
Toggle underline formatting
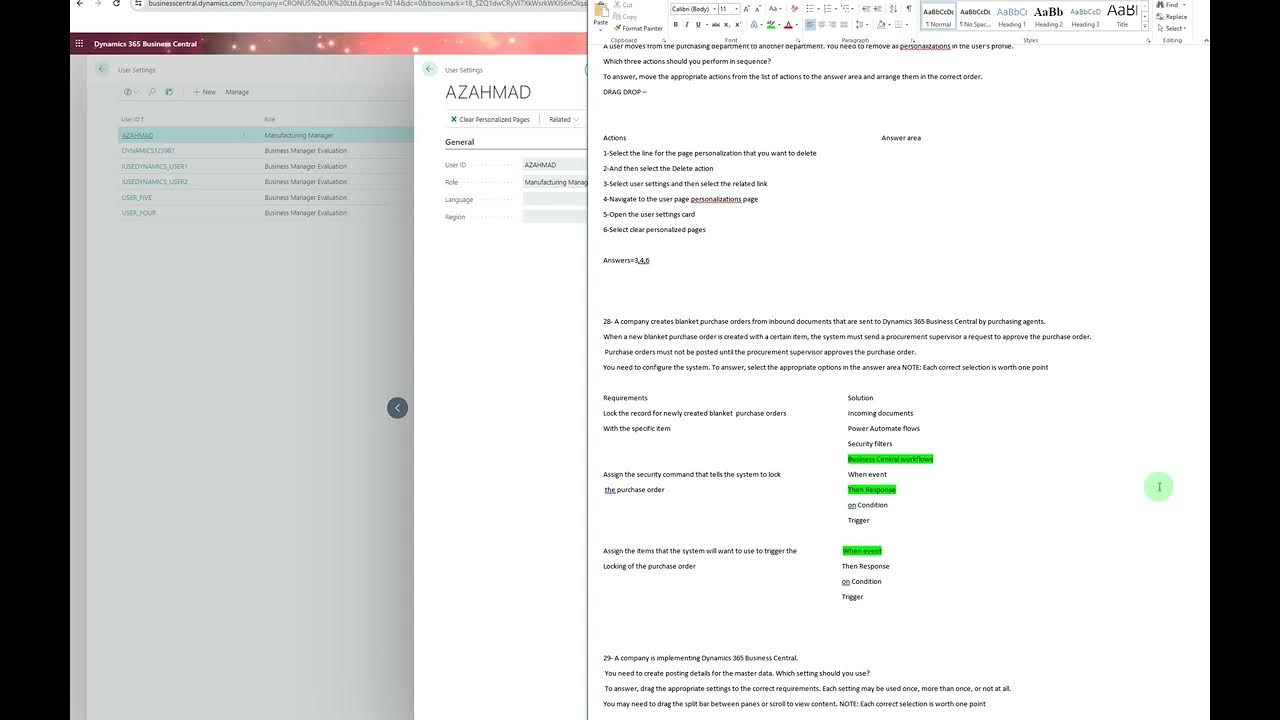(698, 25)
